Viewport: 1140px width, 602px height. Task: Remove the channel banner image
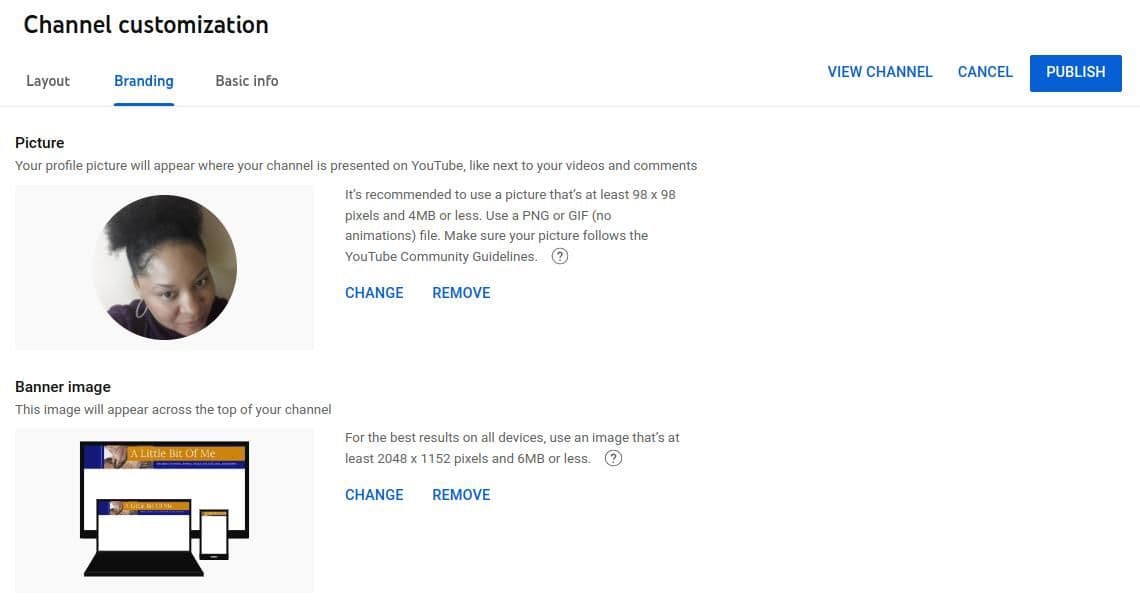pos(461,495)
